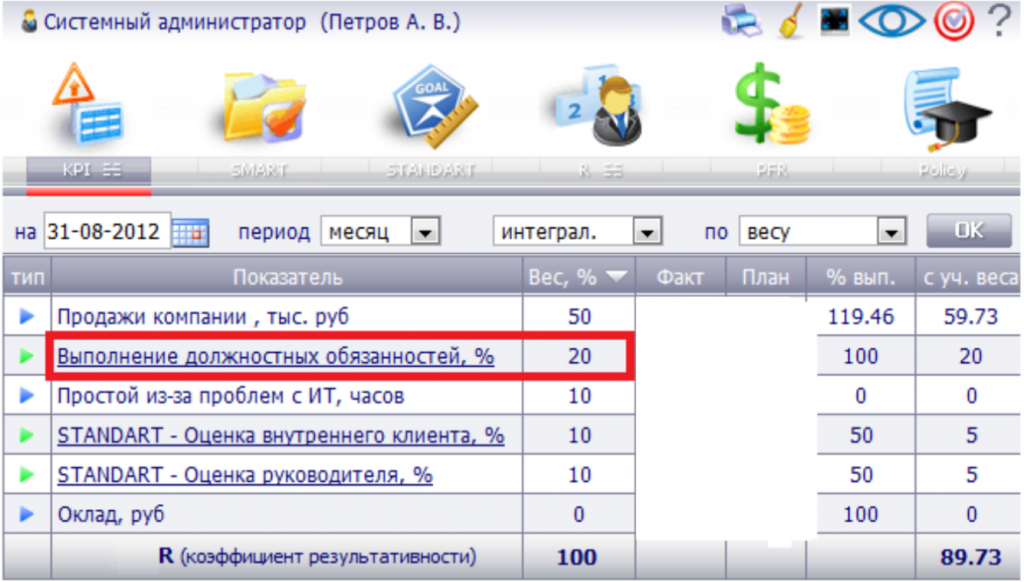Open the PFR dollar coins icon

[x=771, y=103]
